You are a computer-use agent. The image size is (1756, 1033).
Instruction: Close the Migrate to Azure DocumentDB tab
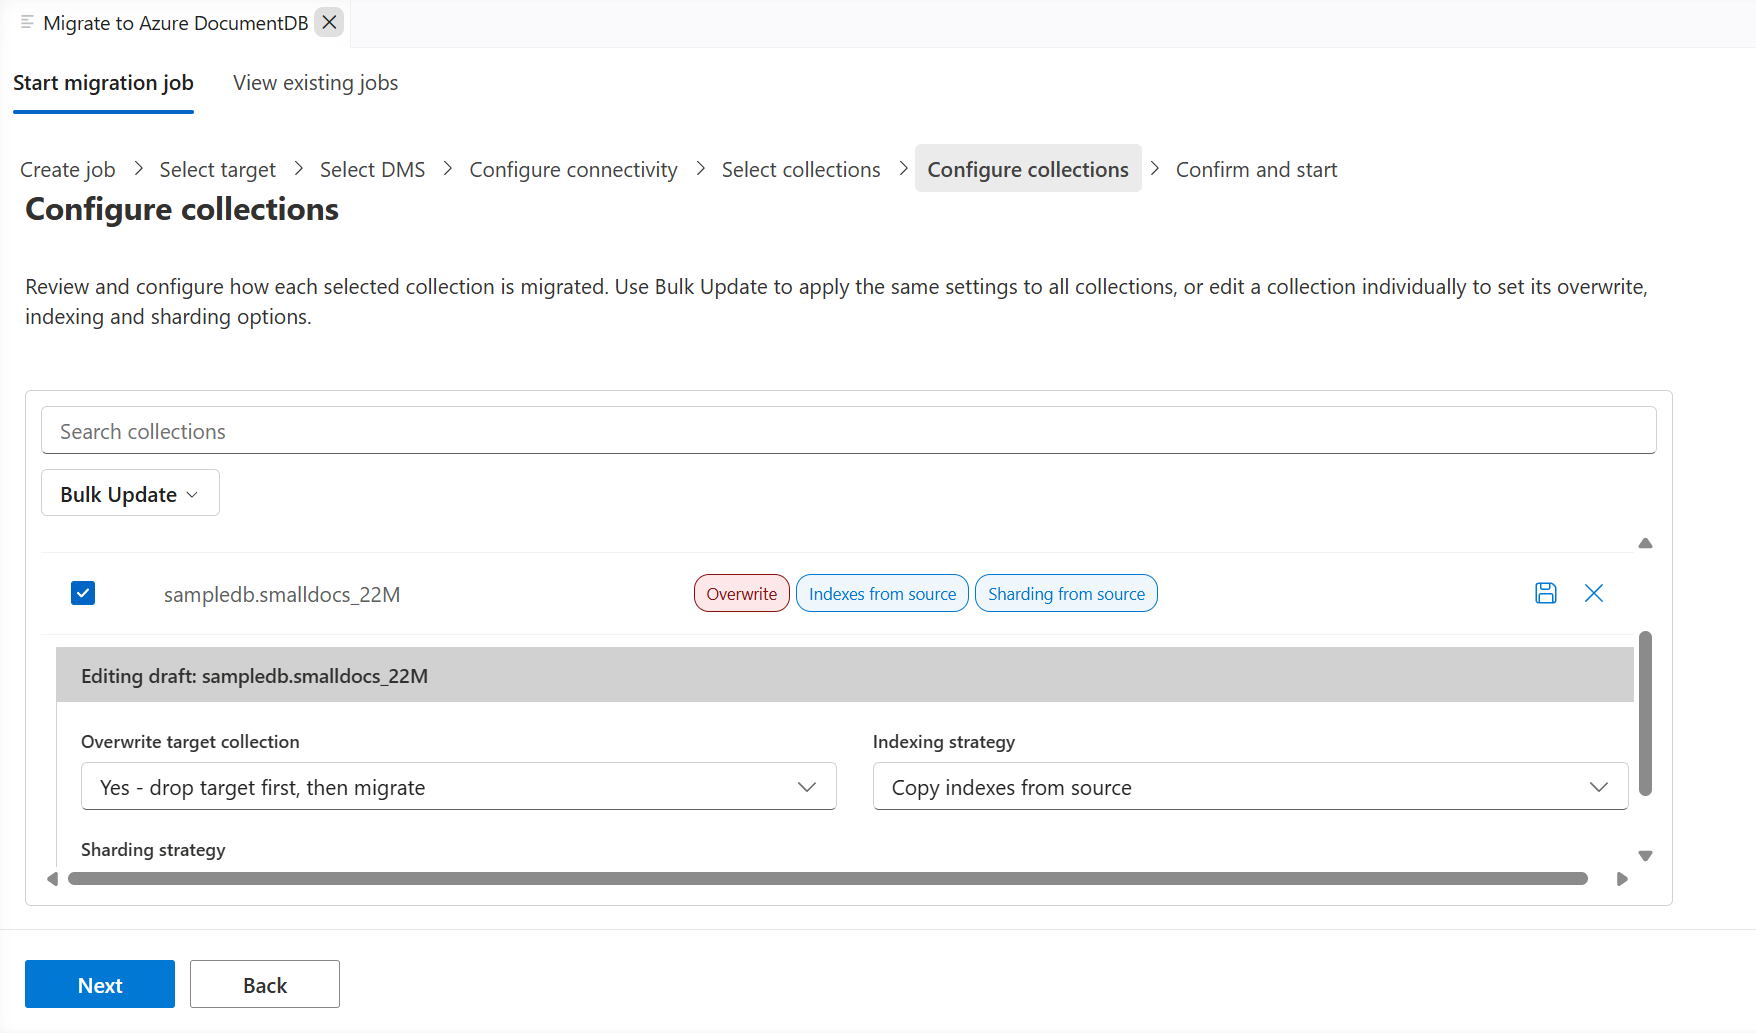tap(329, 22)
